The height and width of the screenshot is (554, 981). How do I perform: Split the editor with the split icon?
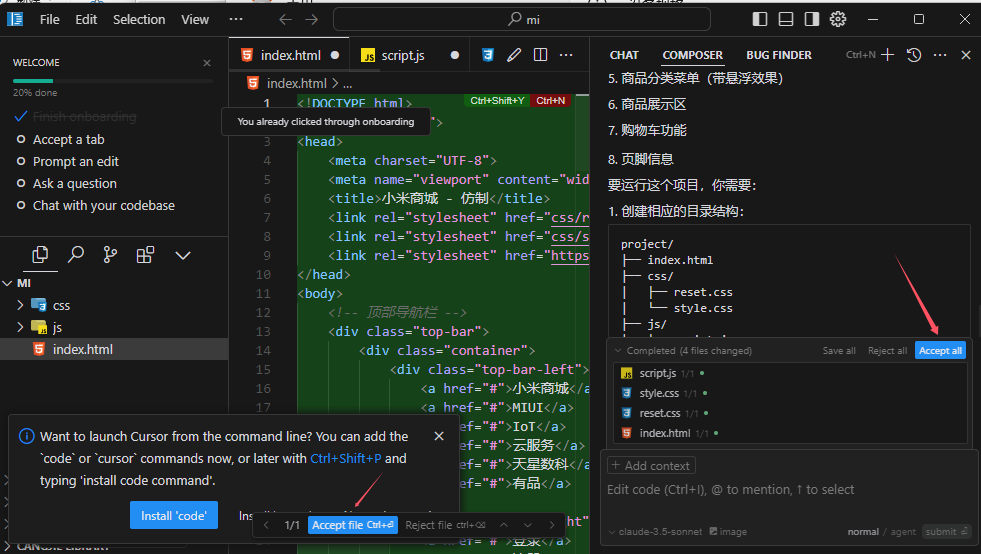541,55
